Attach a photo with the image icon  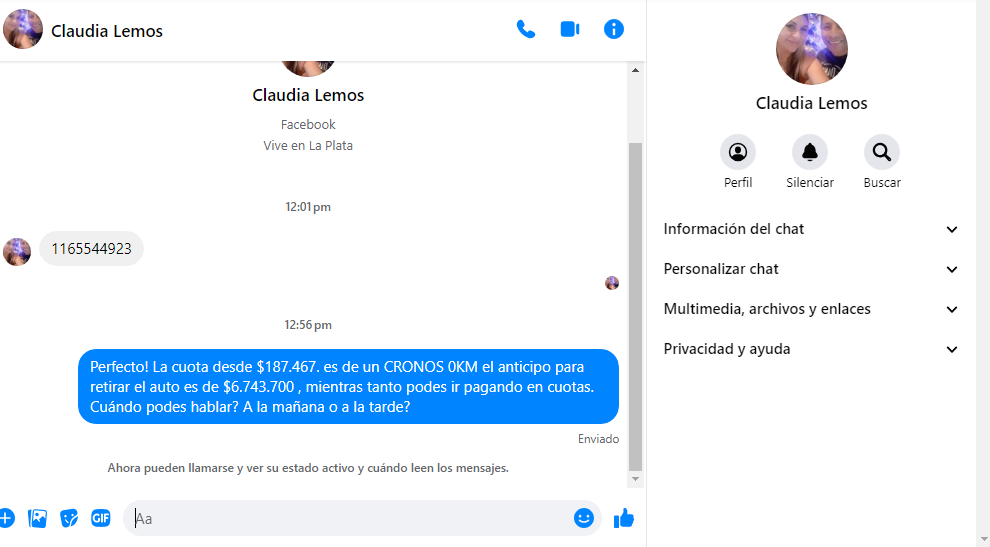[x=37, y=519]
